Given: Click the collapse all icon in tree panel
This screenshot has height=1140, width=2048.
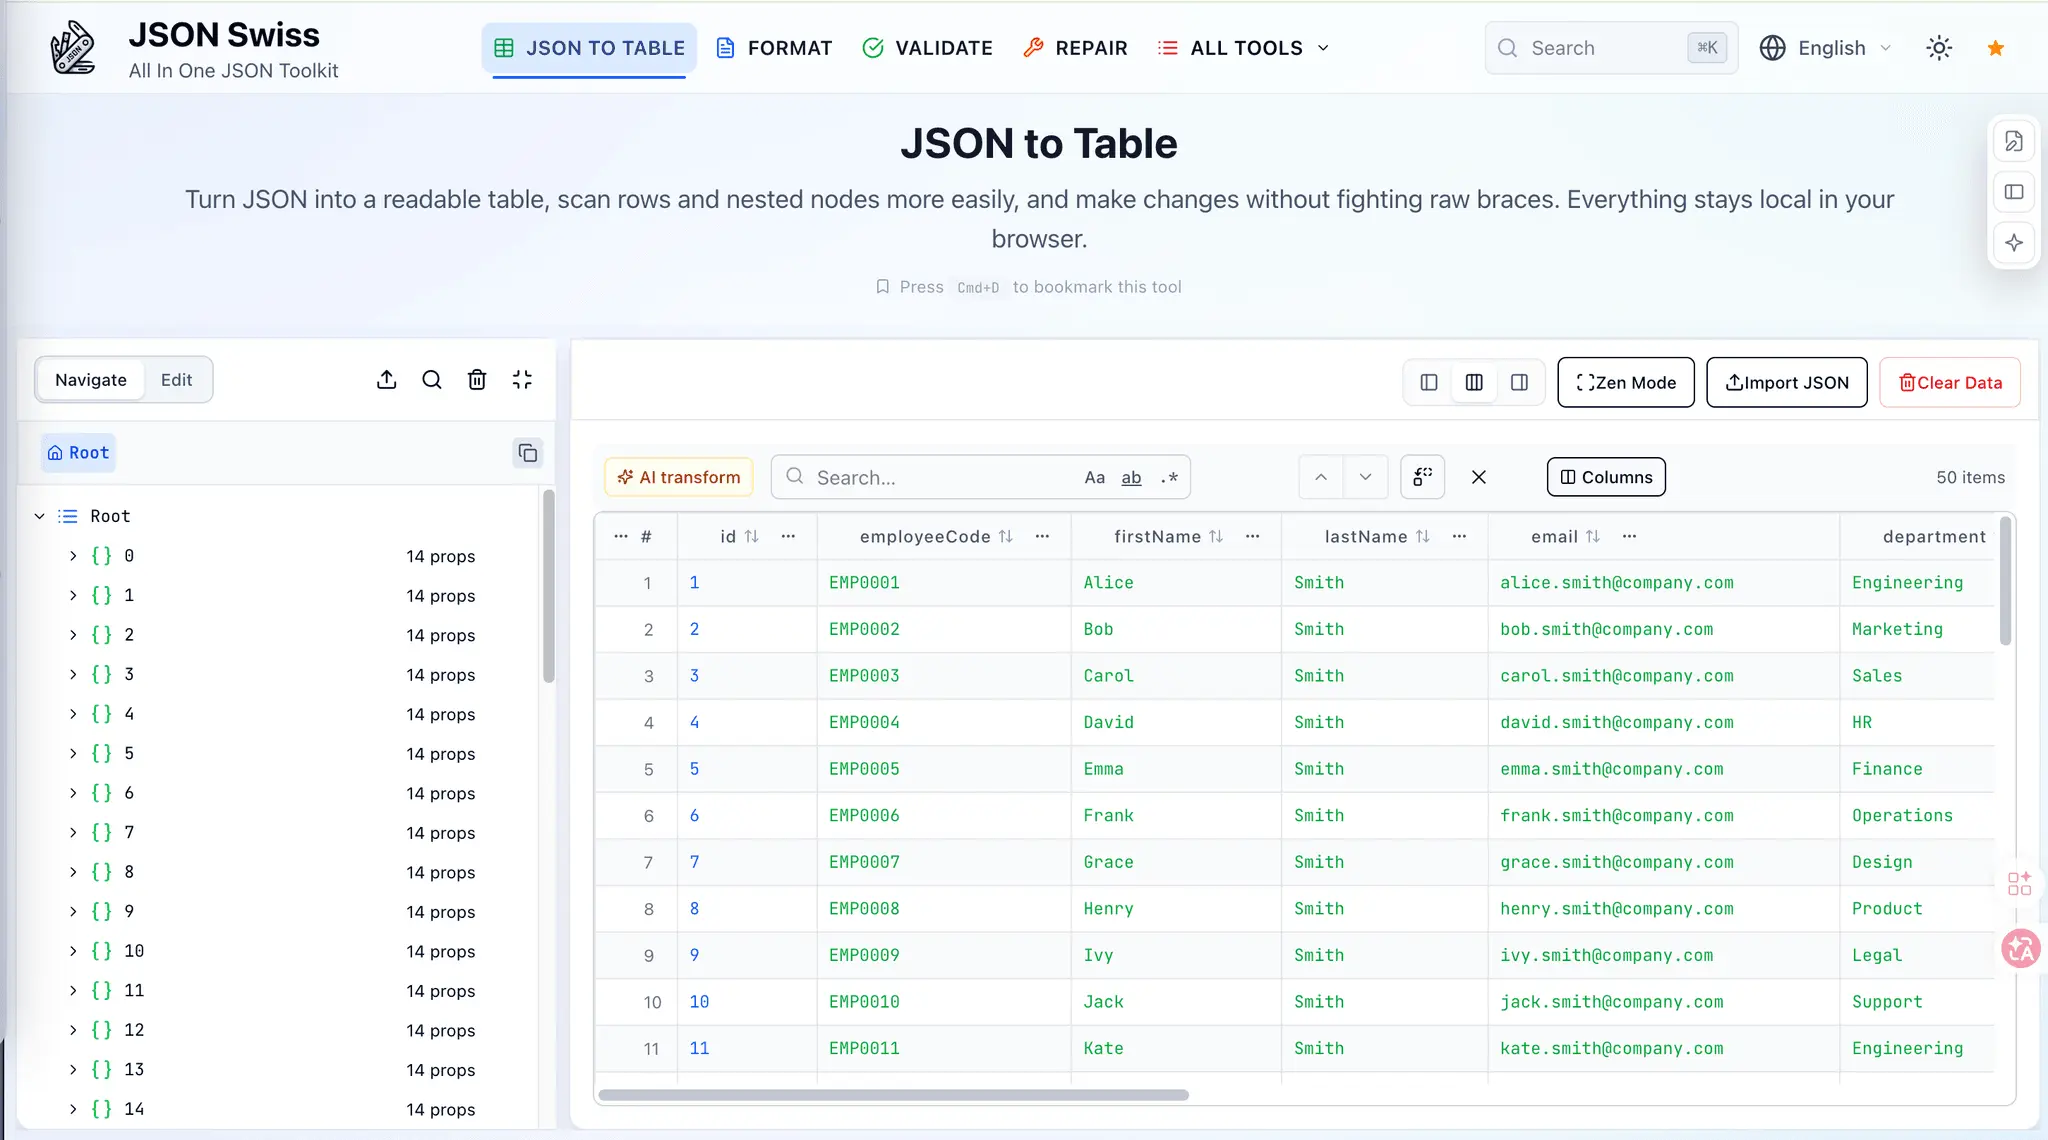Looking at the screenshot, I should [522, 380].
